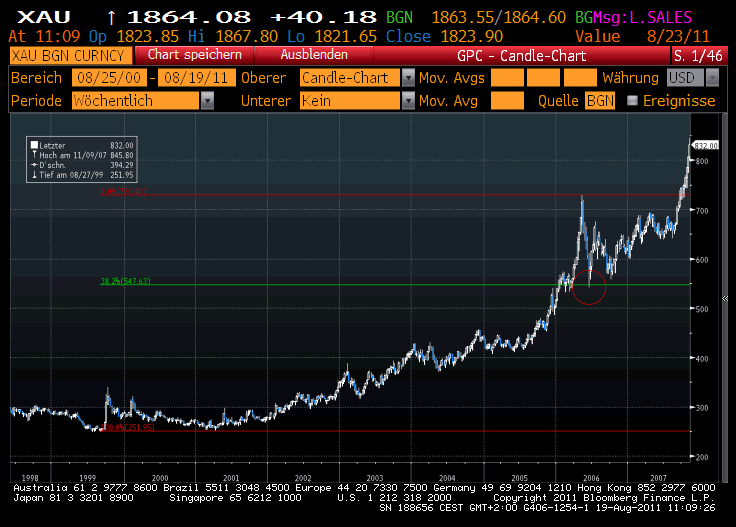The width and height of the screenshot is (736, 527).
Task: Click the second Mov. Avgs input box
Action: click(x=544, y=77)
